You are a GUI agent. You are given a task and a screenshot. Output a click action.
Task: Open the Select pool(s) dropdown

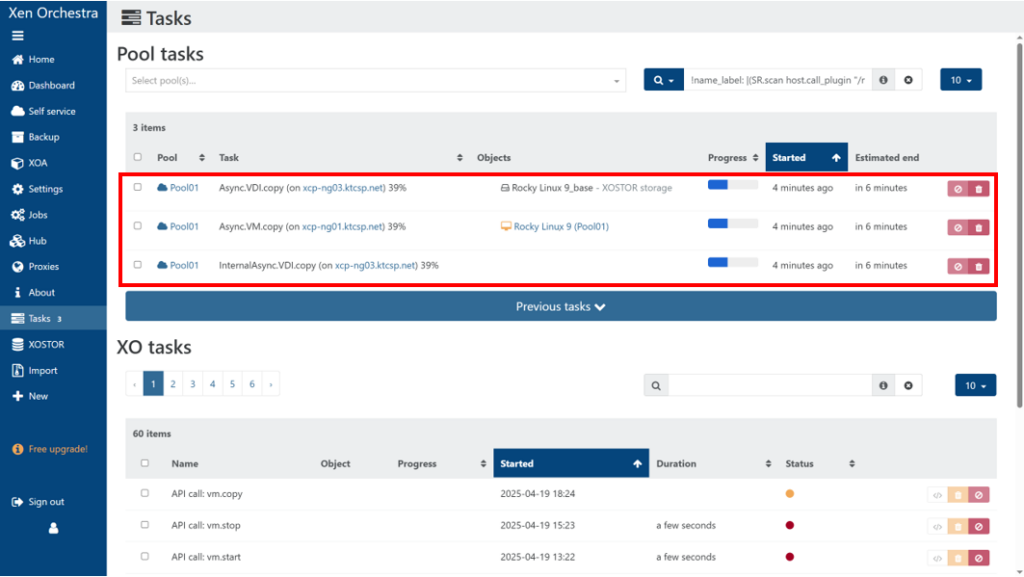point(375,80)
